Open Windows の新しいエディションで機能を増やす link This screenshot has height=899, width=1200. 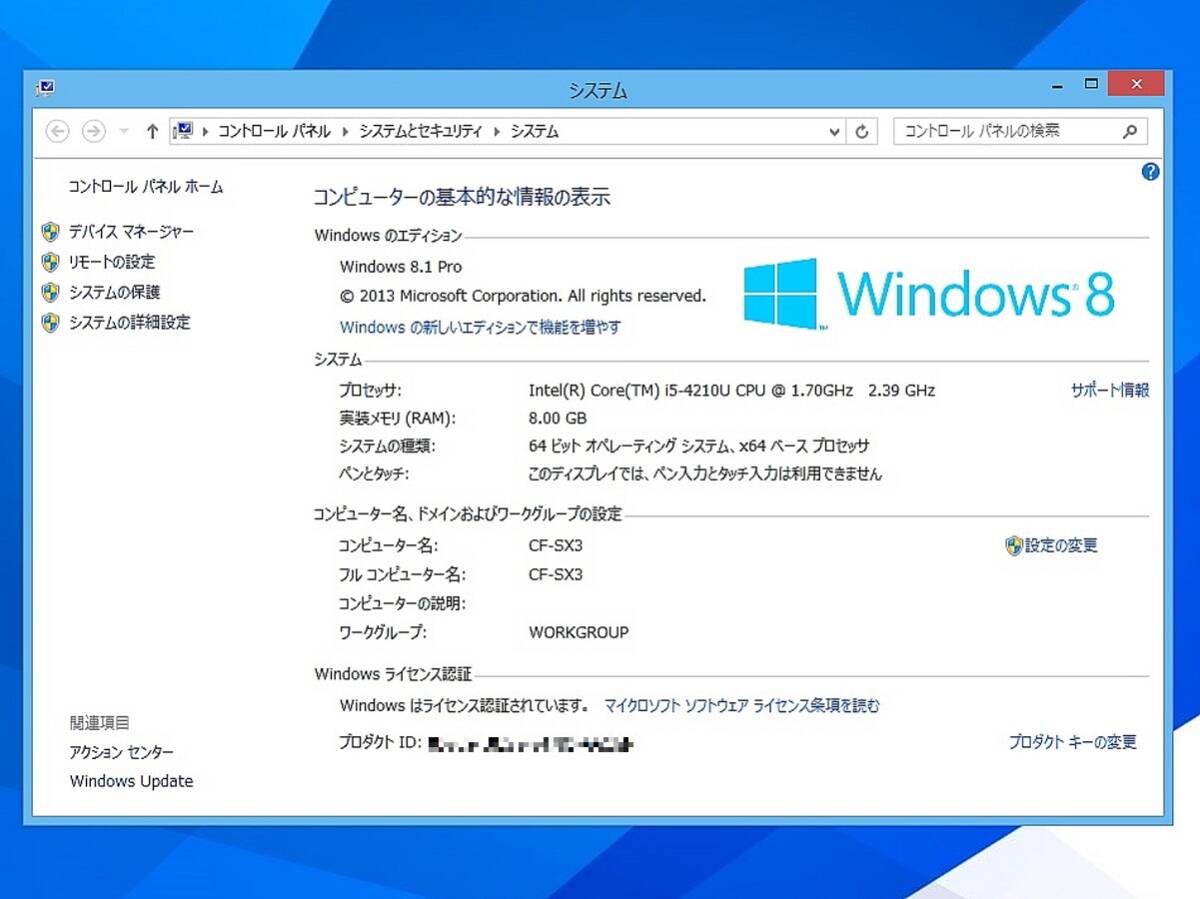480,327
